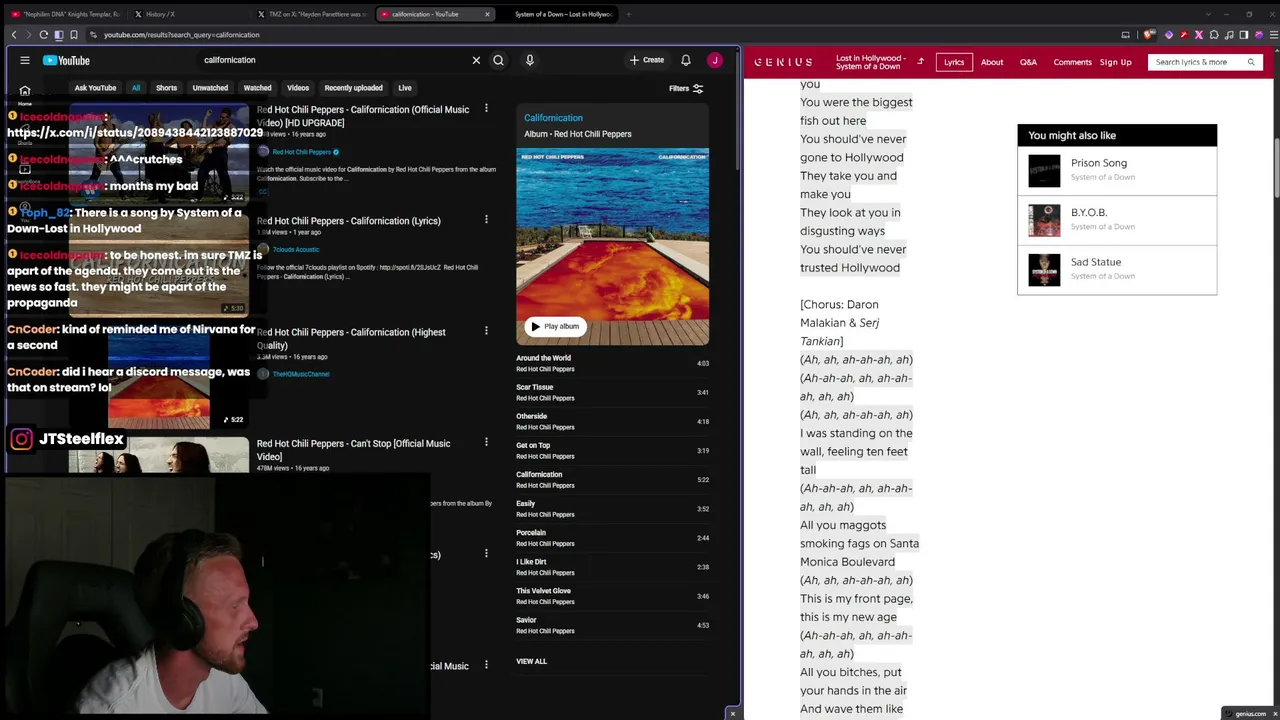The width and height of the screenshot is (1280, 720).
Task: Click the browser address bar URL
Action: point(182,35)
